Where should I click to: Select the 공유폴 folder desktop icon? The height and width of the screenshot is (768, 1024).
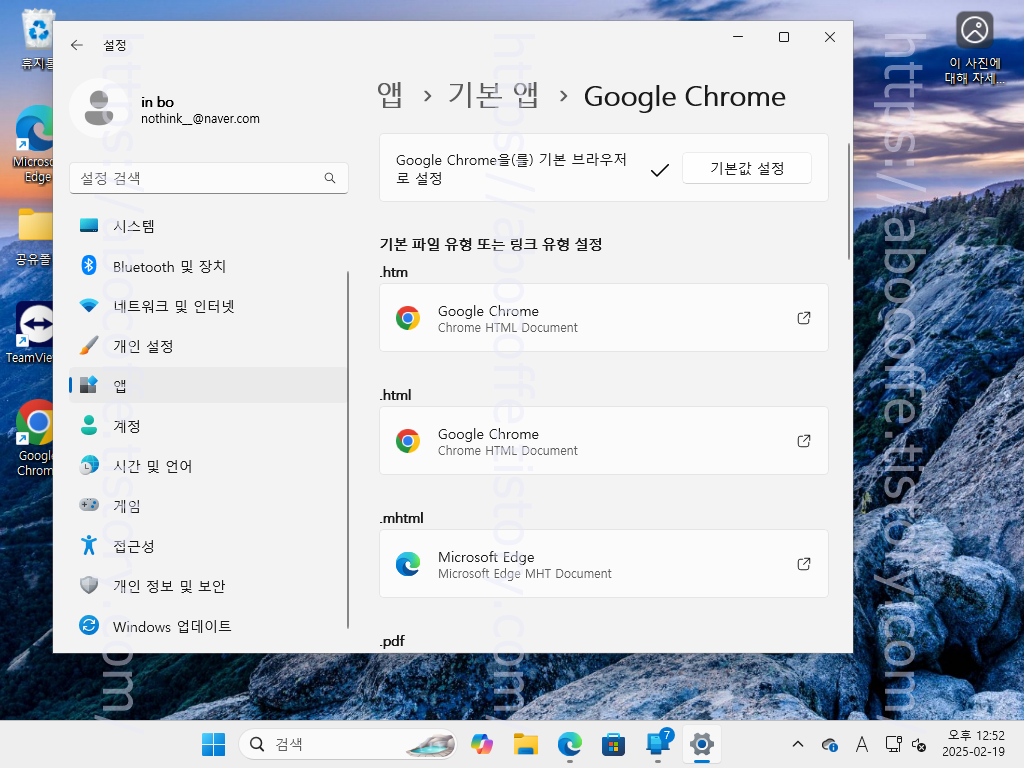tap(34, 238)
